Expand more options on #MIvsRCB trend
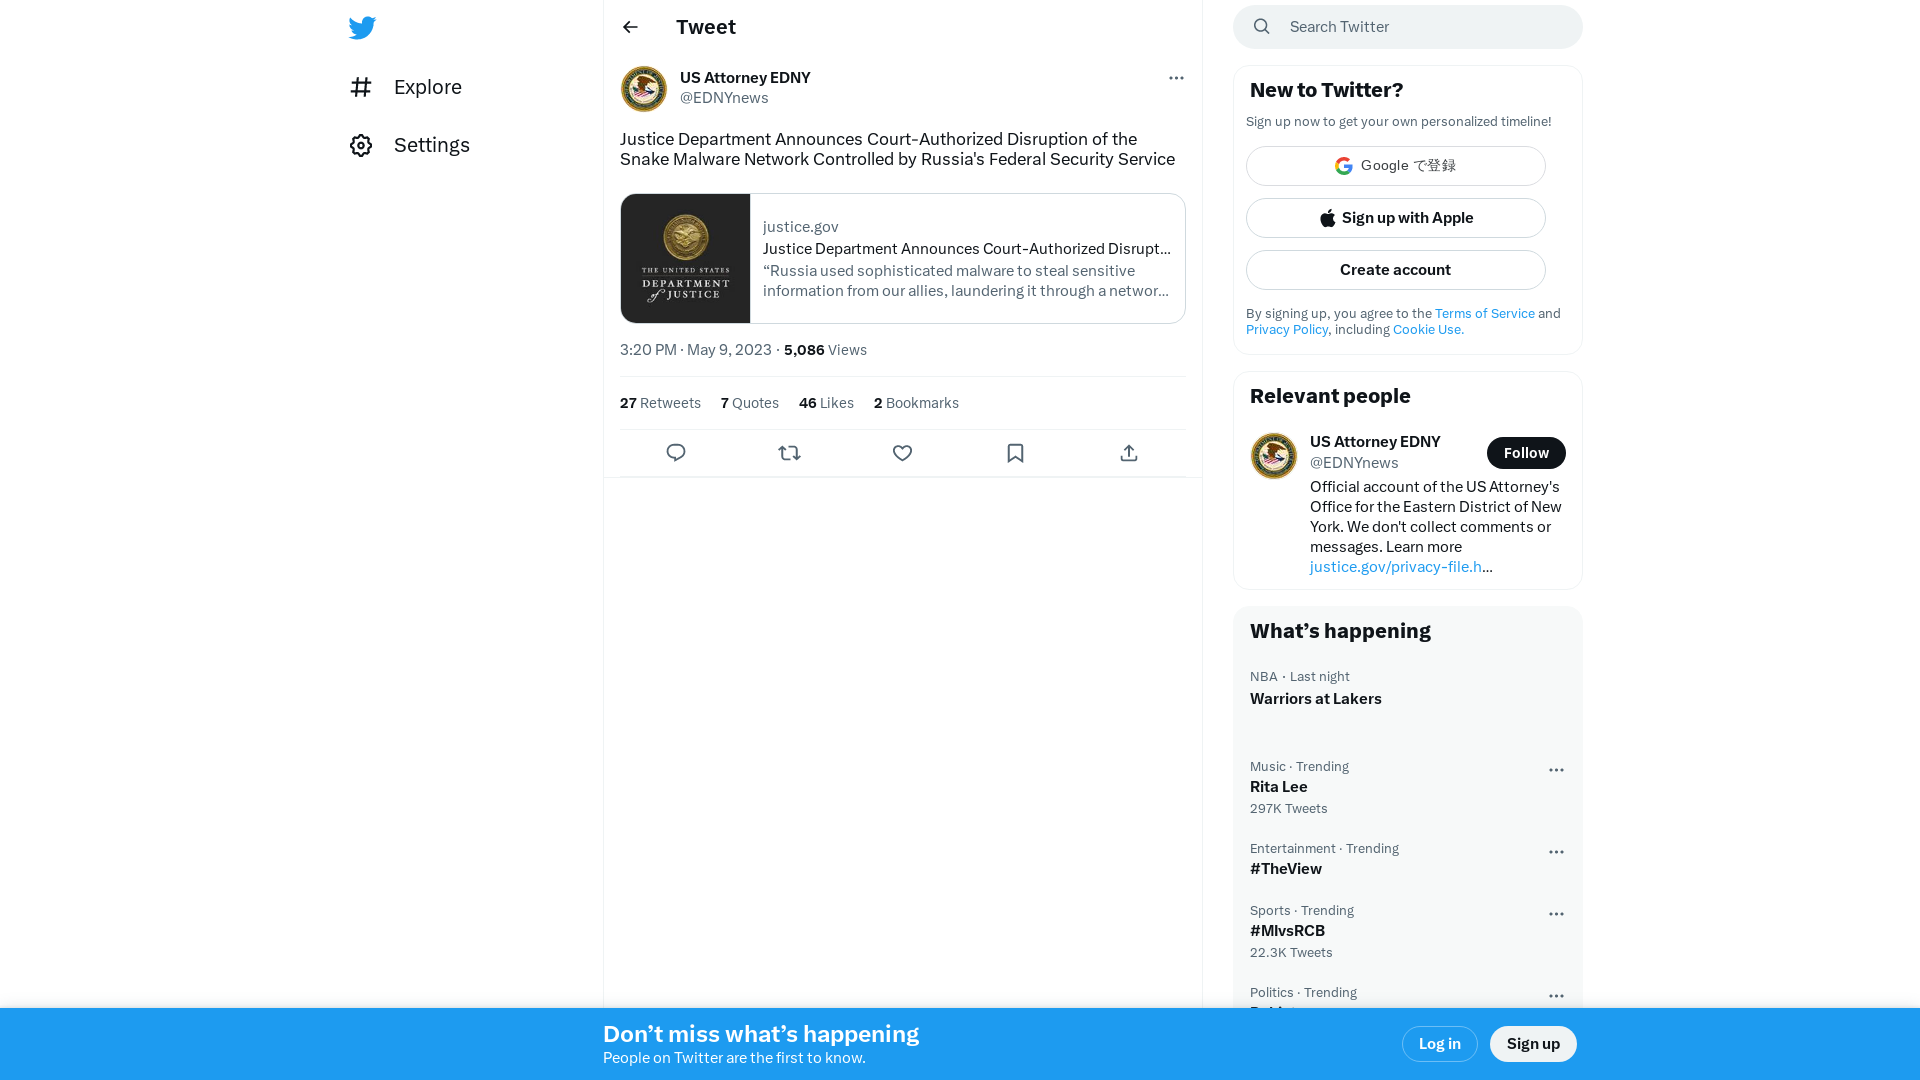The image size is (1920, 1080). coord(1556,914)
